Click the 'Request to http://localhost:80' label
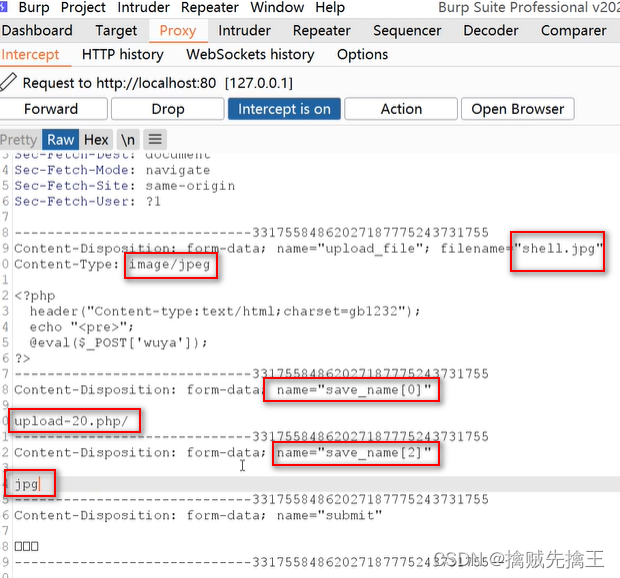The height and width of the screenshot is (578, 620). [x=119, y=83]
